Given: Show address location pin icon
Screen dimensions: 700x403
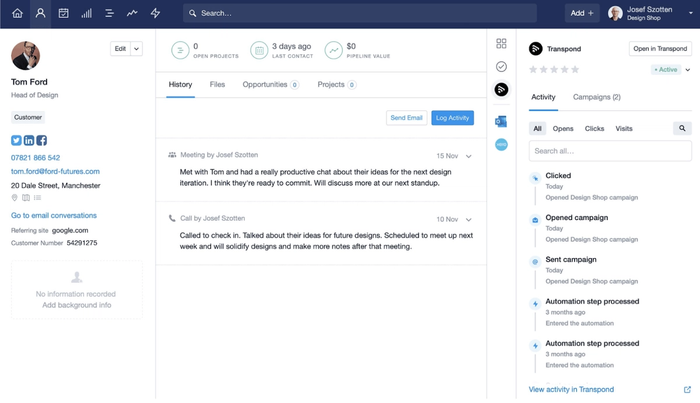Looking at the screenshot, I should pyautogui.click(x=14, y=198).
